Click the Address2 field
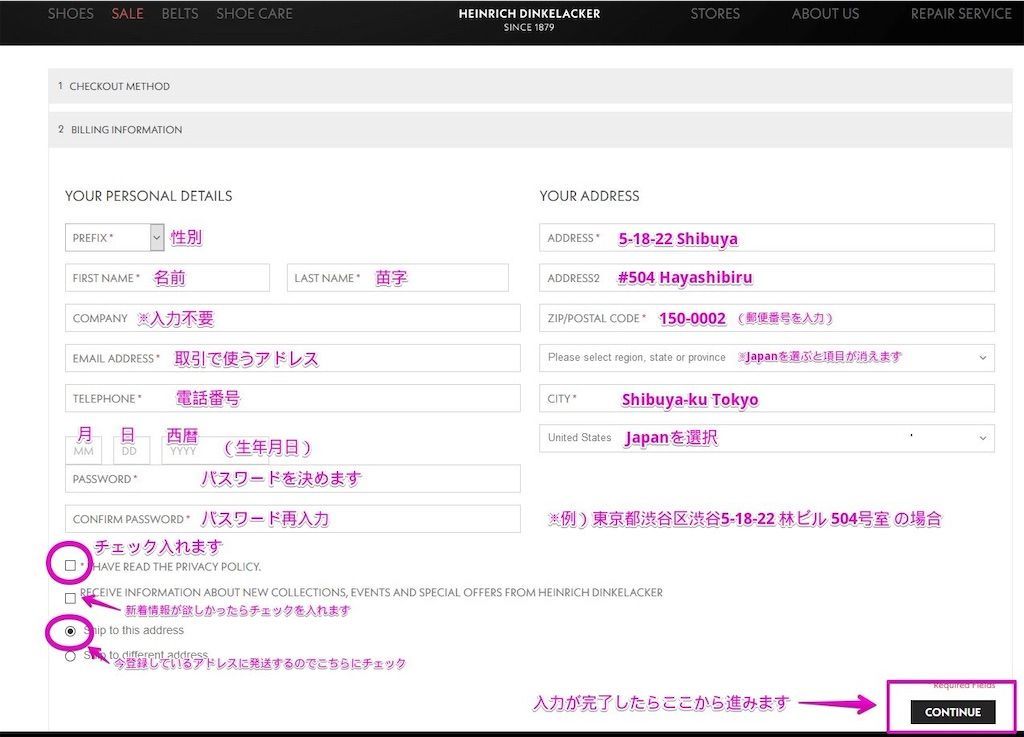 click(767, 278)
